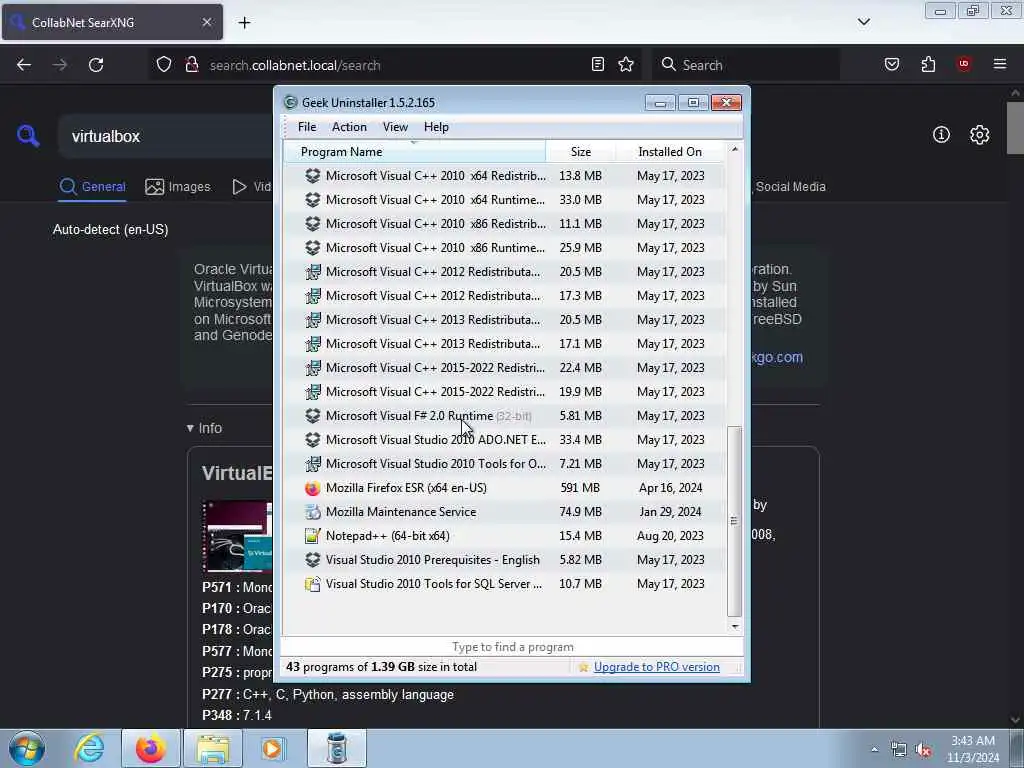Show hidden system tray icons
This screenshot has height=768, width=1024.
pyautogui.click(x=874, y=750)
